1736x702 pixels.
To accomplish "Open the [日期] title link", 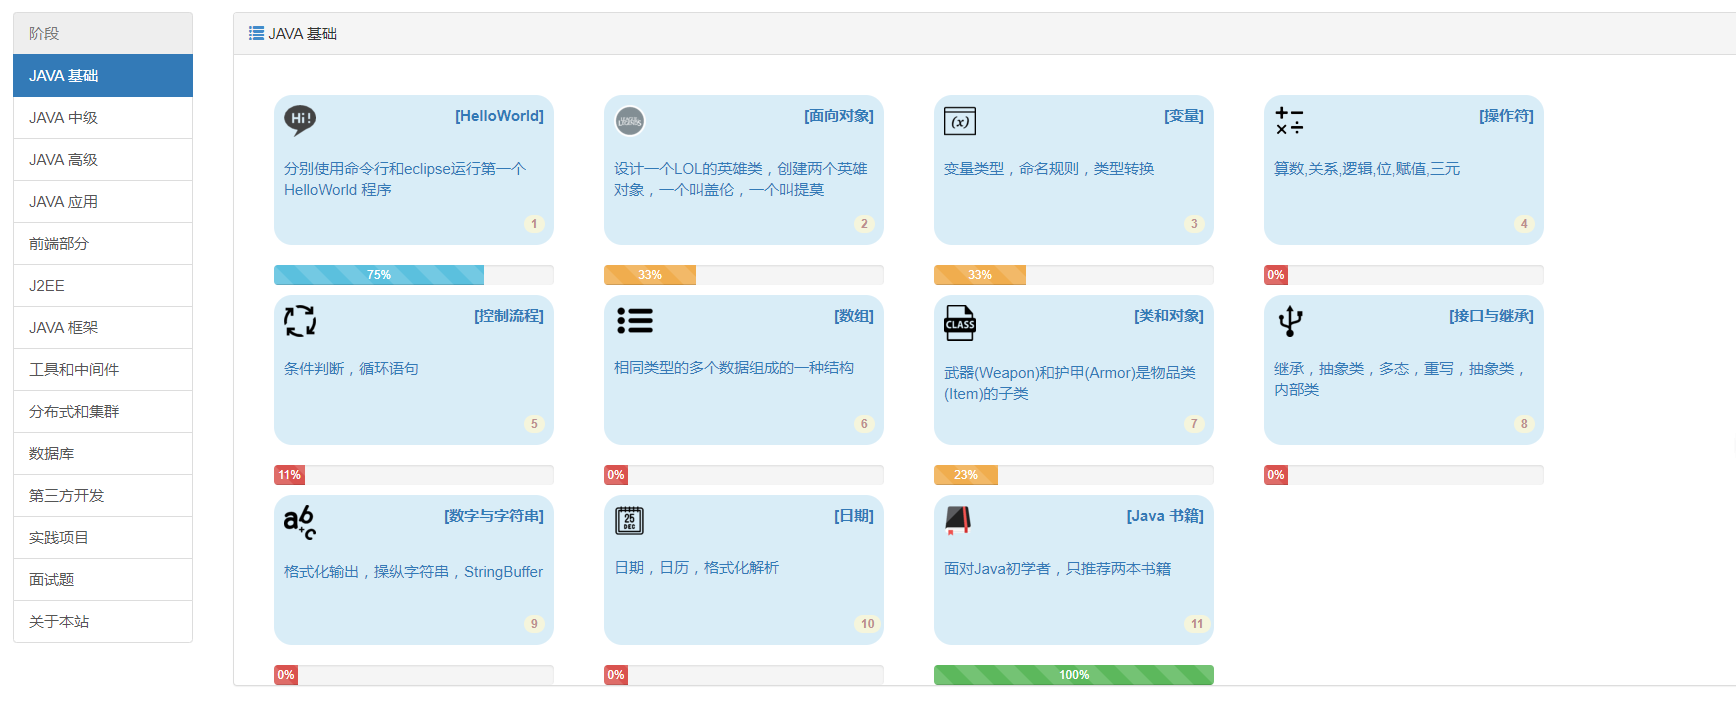I will tap(854, 516).
